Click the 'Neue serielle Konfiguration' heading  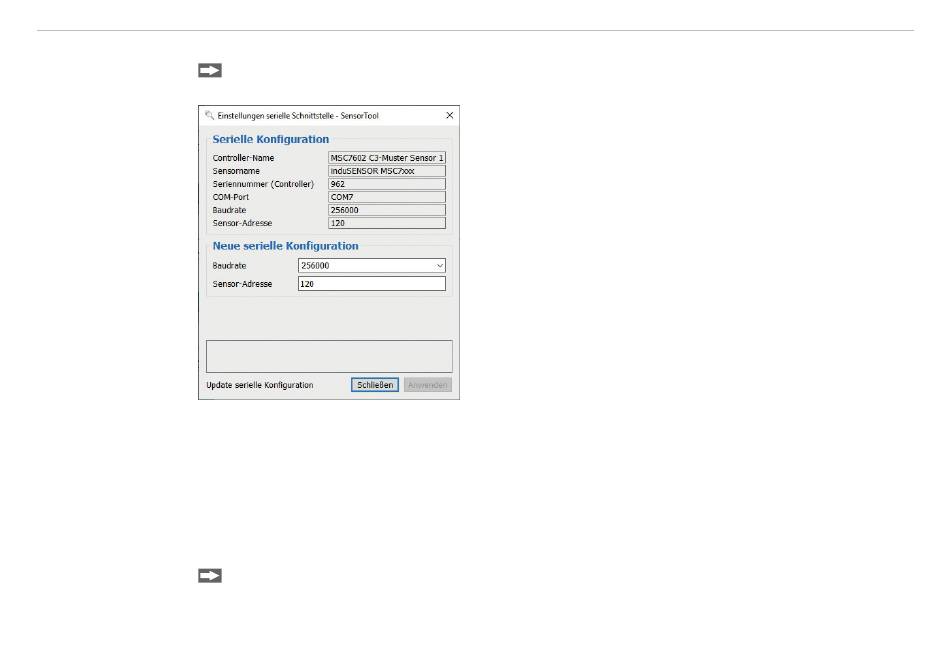(285, 246)
